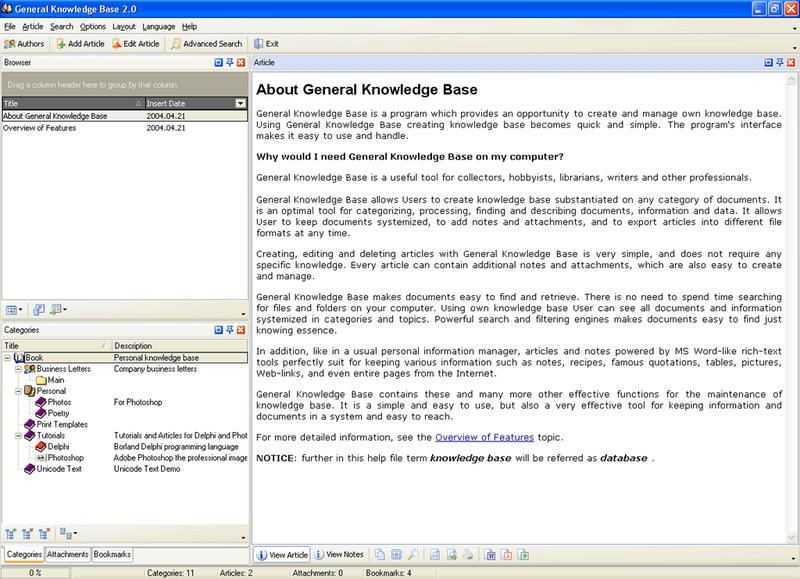Screen dimensions: 800x579
Task: Open the Insert Date column filter dropdown
Action: [241, 104]
